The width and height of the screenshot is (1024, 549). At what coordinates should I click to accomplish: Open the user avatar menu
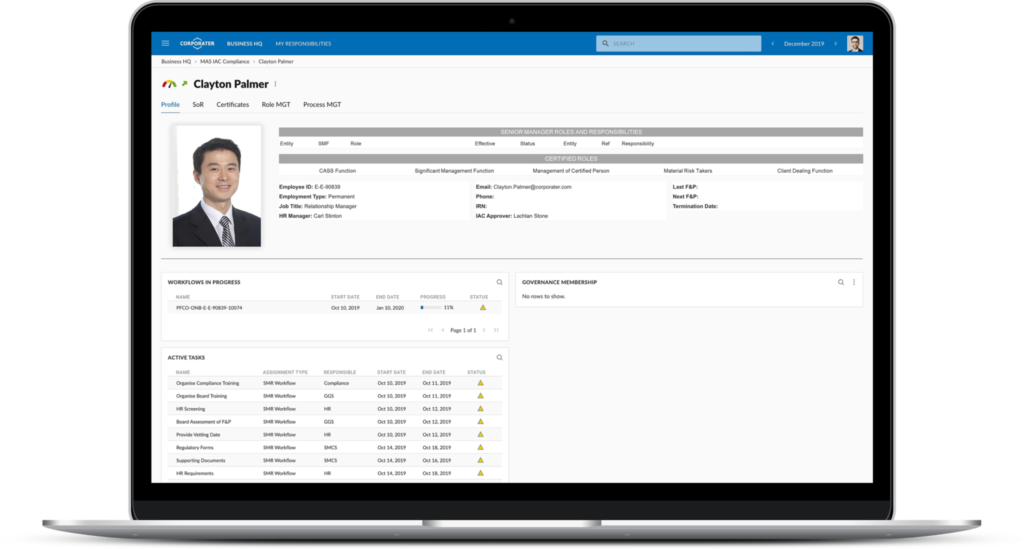855,44
